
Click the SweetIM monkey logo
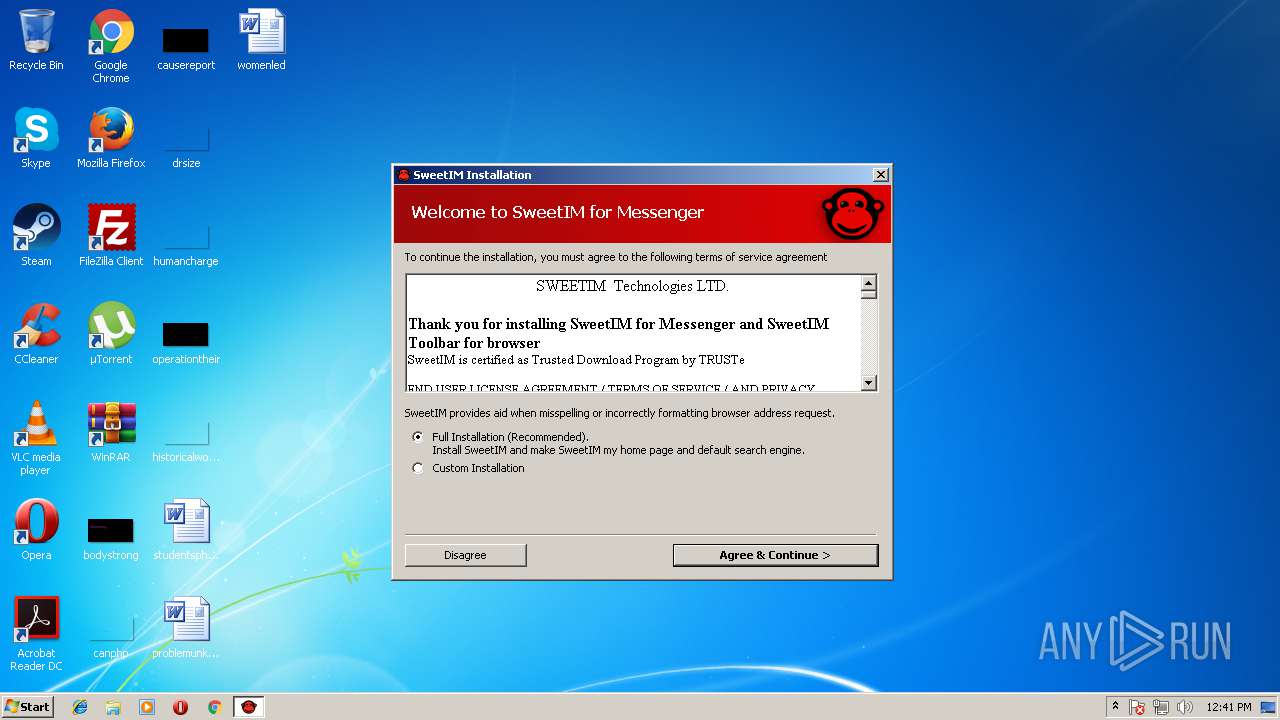click(x=852, y=213)
